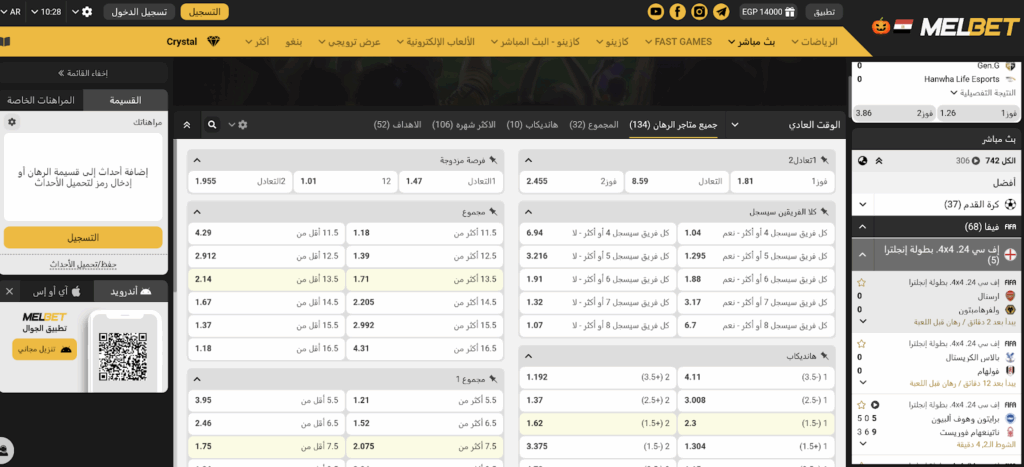This screenshot has width=1024, height=467.
Task: Click the EGP 14000 gift bonus button
Action: 768,12
